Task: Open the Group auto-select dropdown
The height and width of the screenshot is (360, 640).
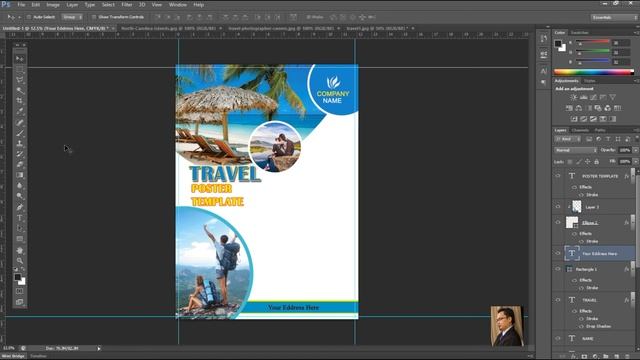Action: point(72,17)
